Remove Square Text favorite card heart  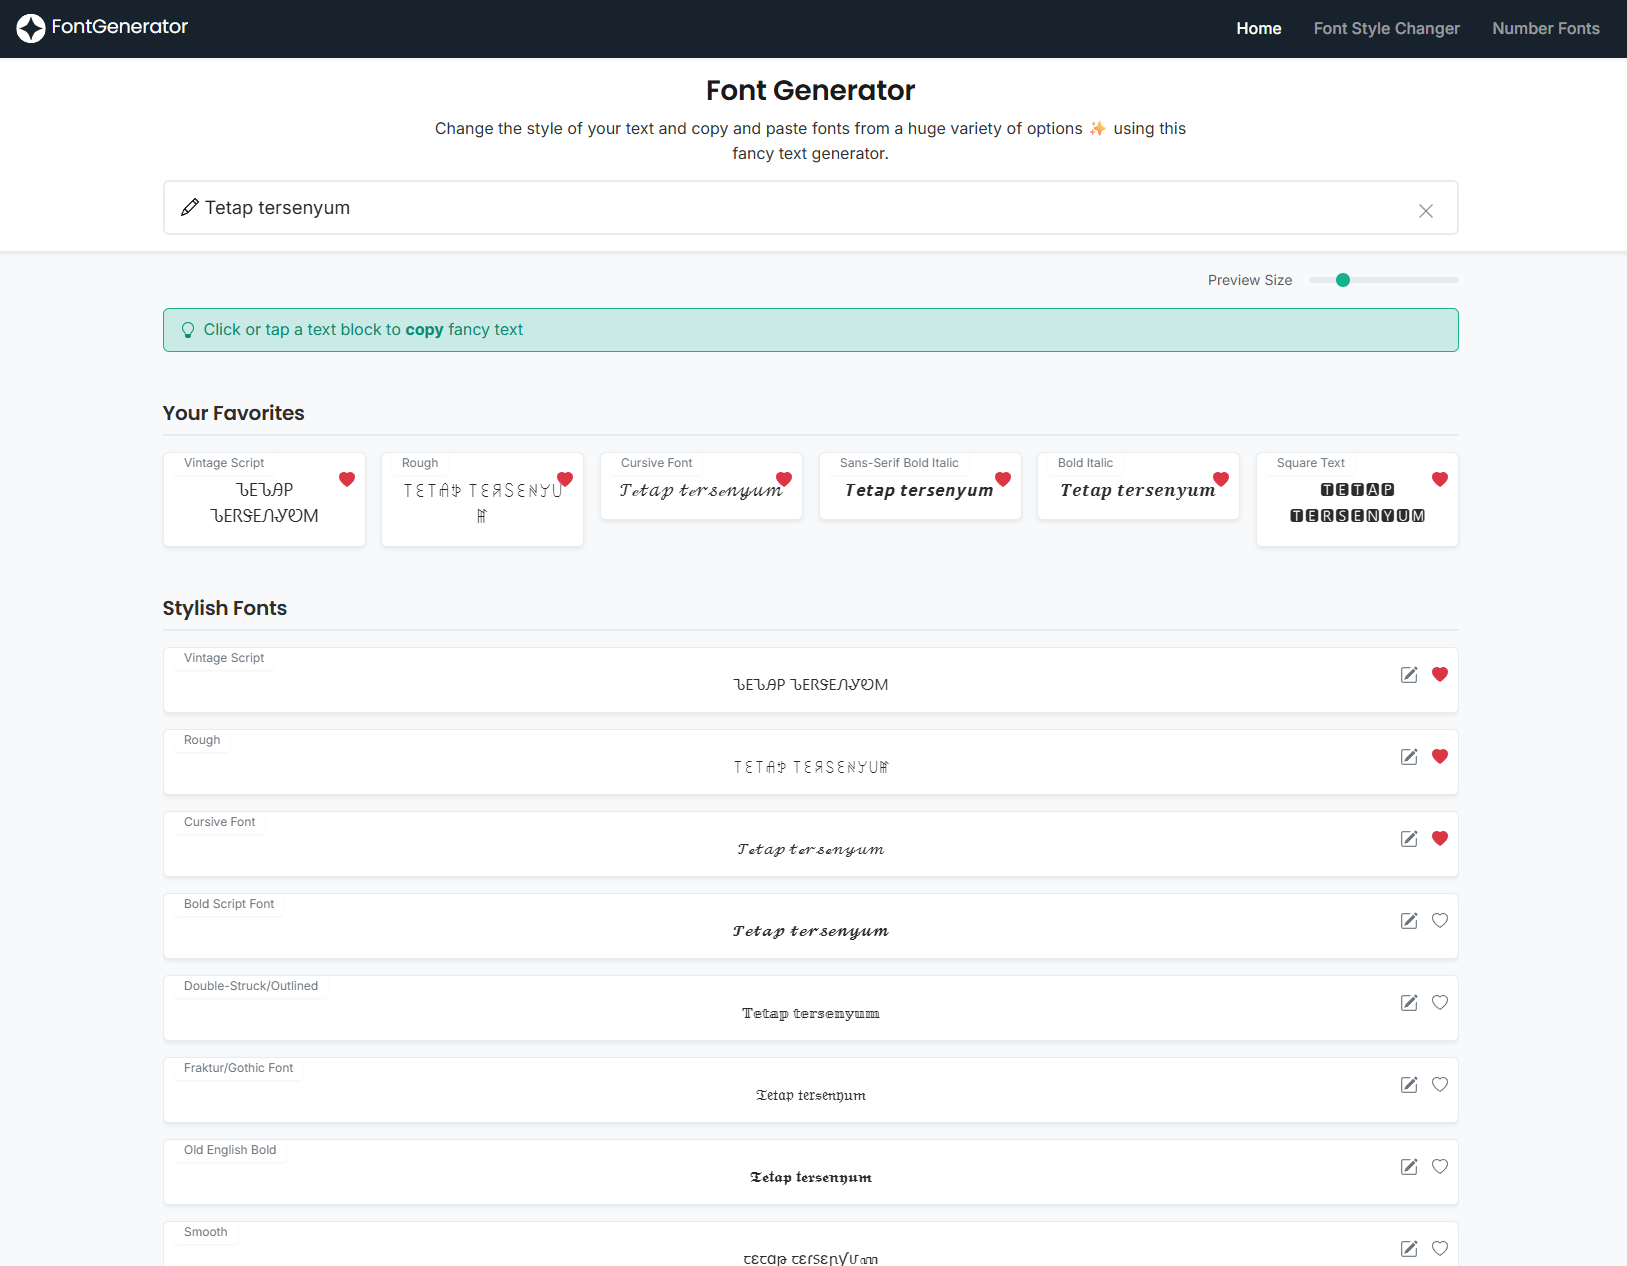(x=1439, y=480)
